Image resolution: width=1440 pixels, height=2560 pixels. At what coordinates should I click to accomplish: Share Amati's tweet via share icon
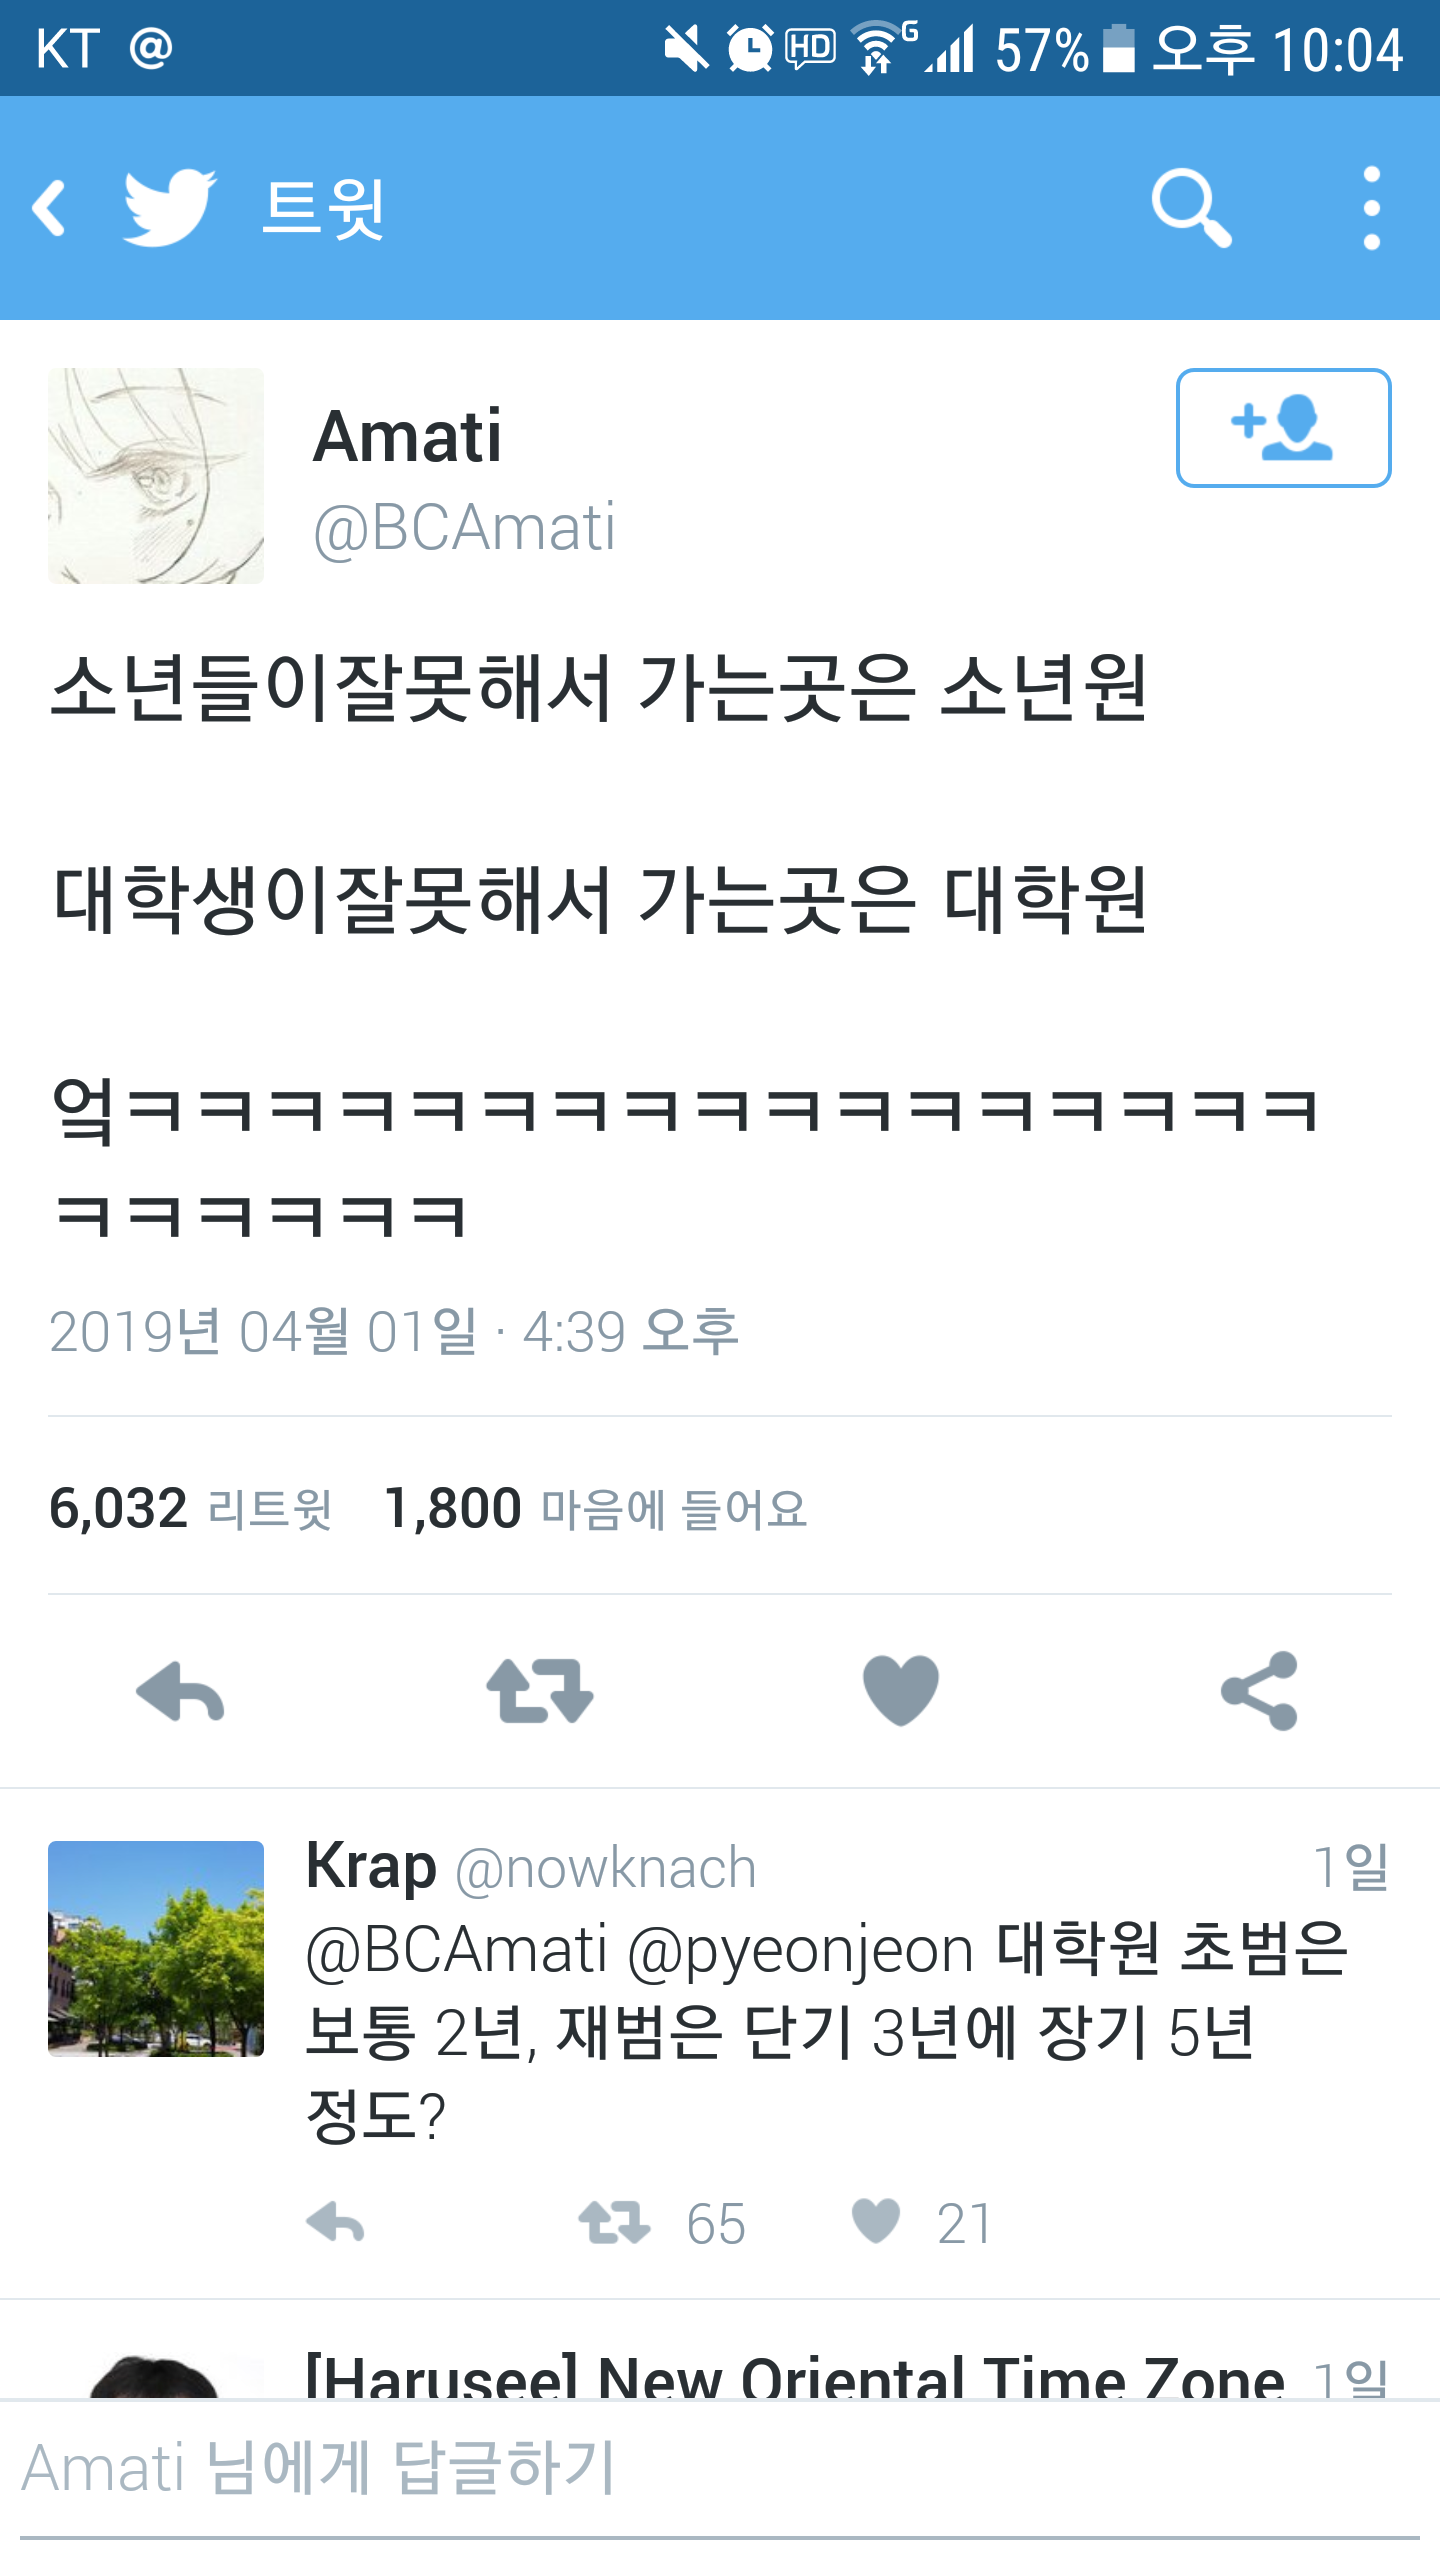1259,1691
